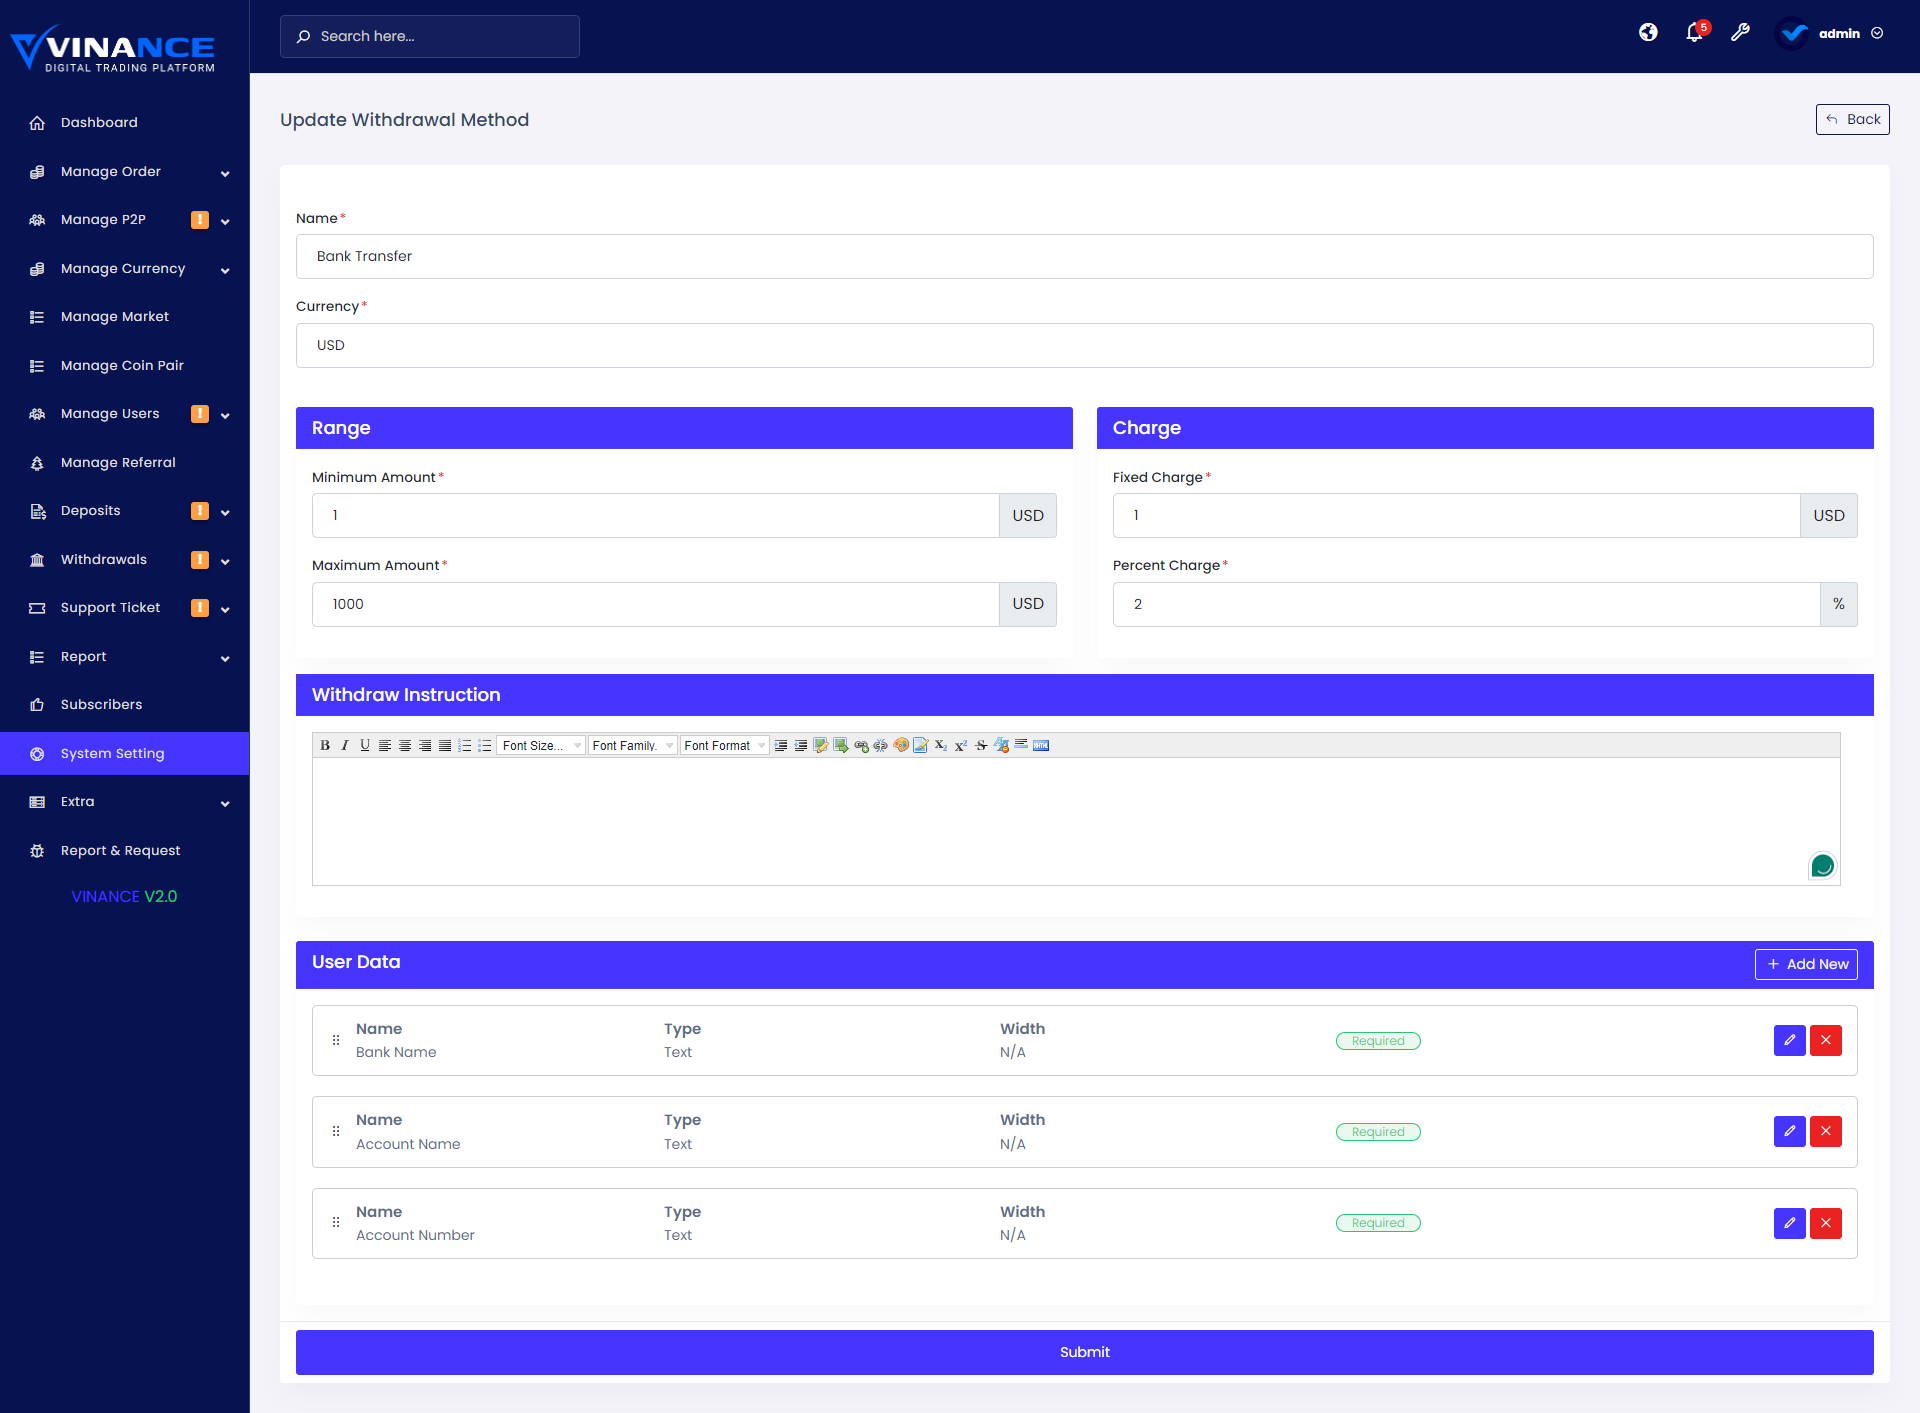This screenshot has width=1920, height=1413.
Task: Expand the Manage P2P menu
Action: pyautogui.click(x=125, y=220)
